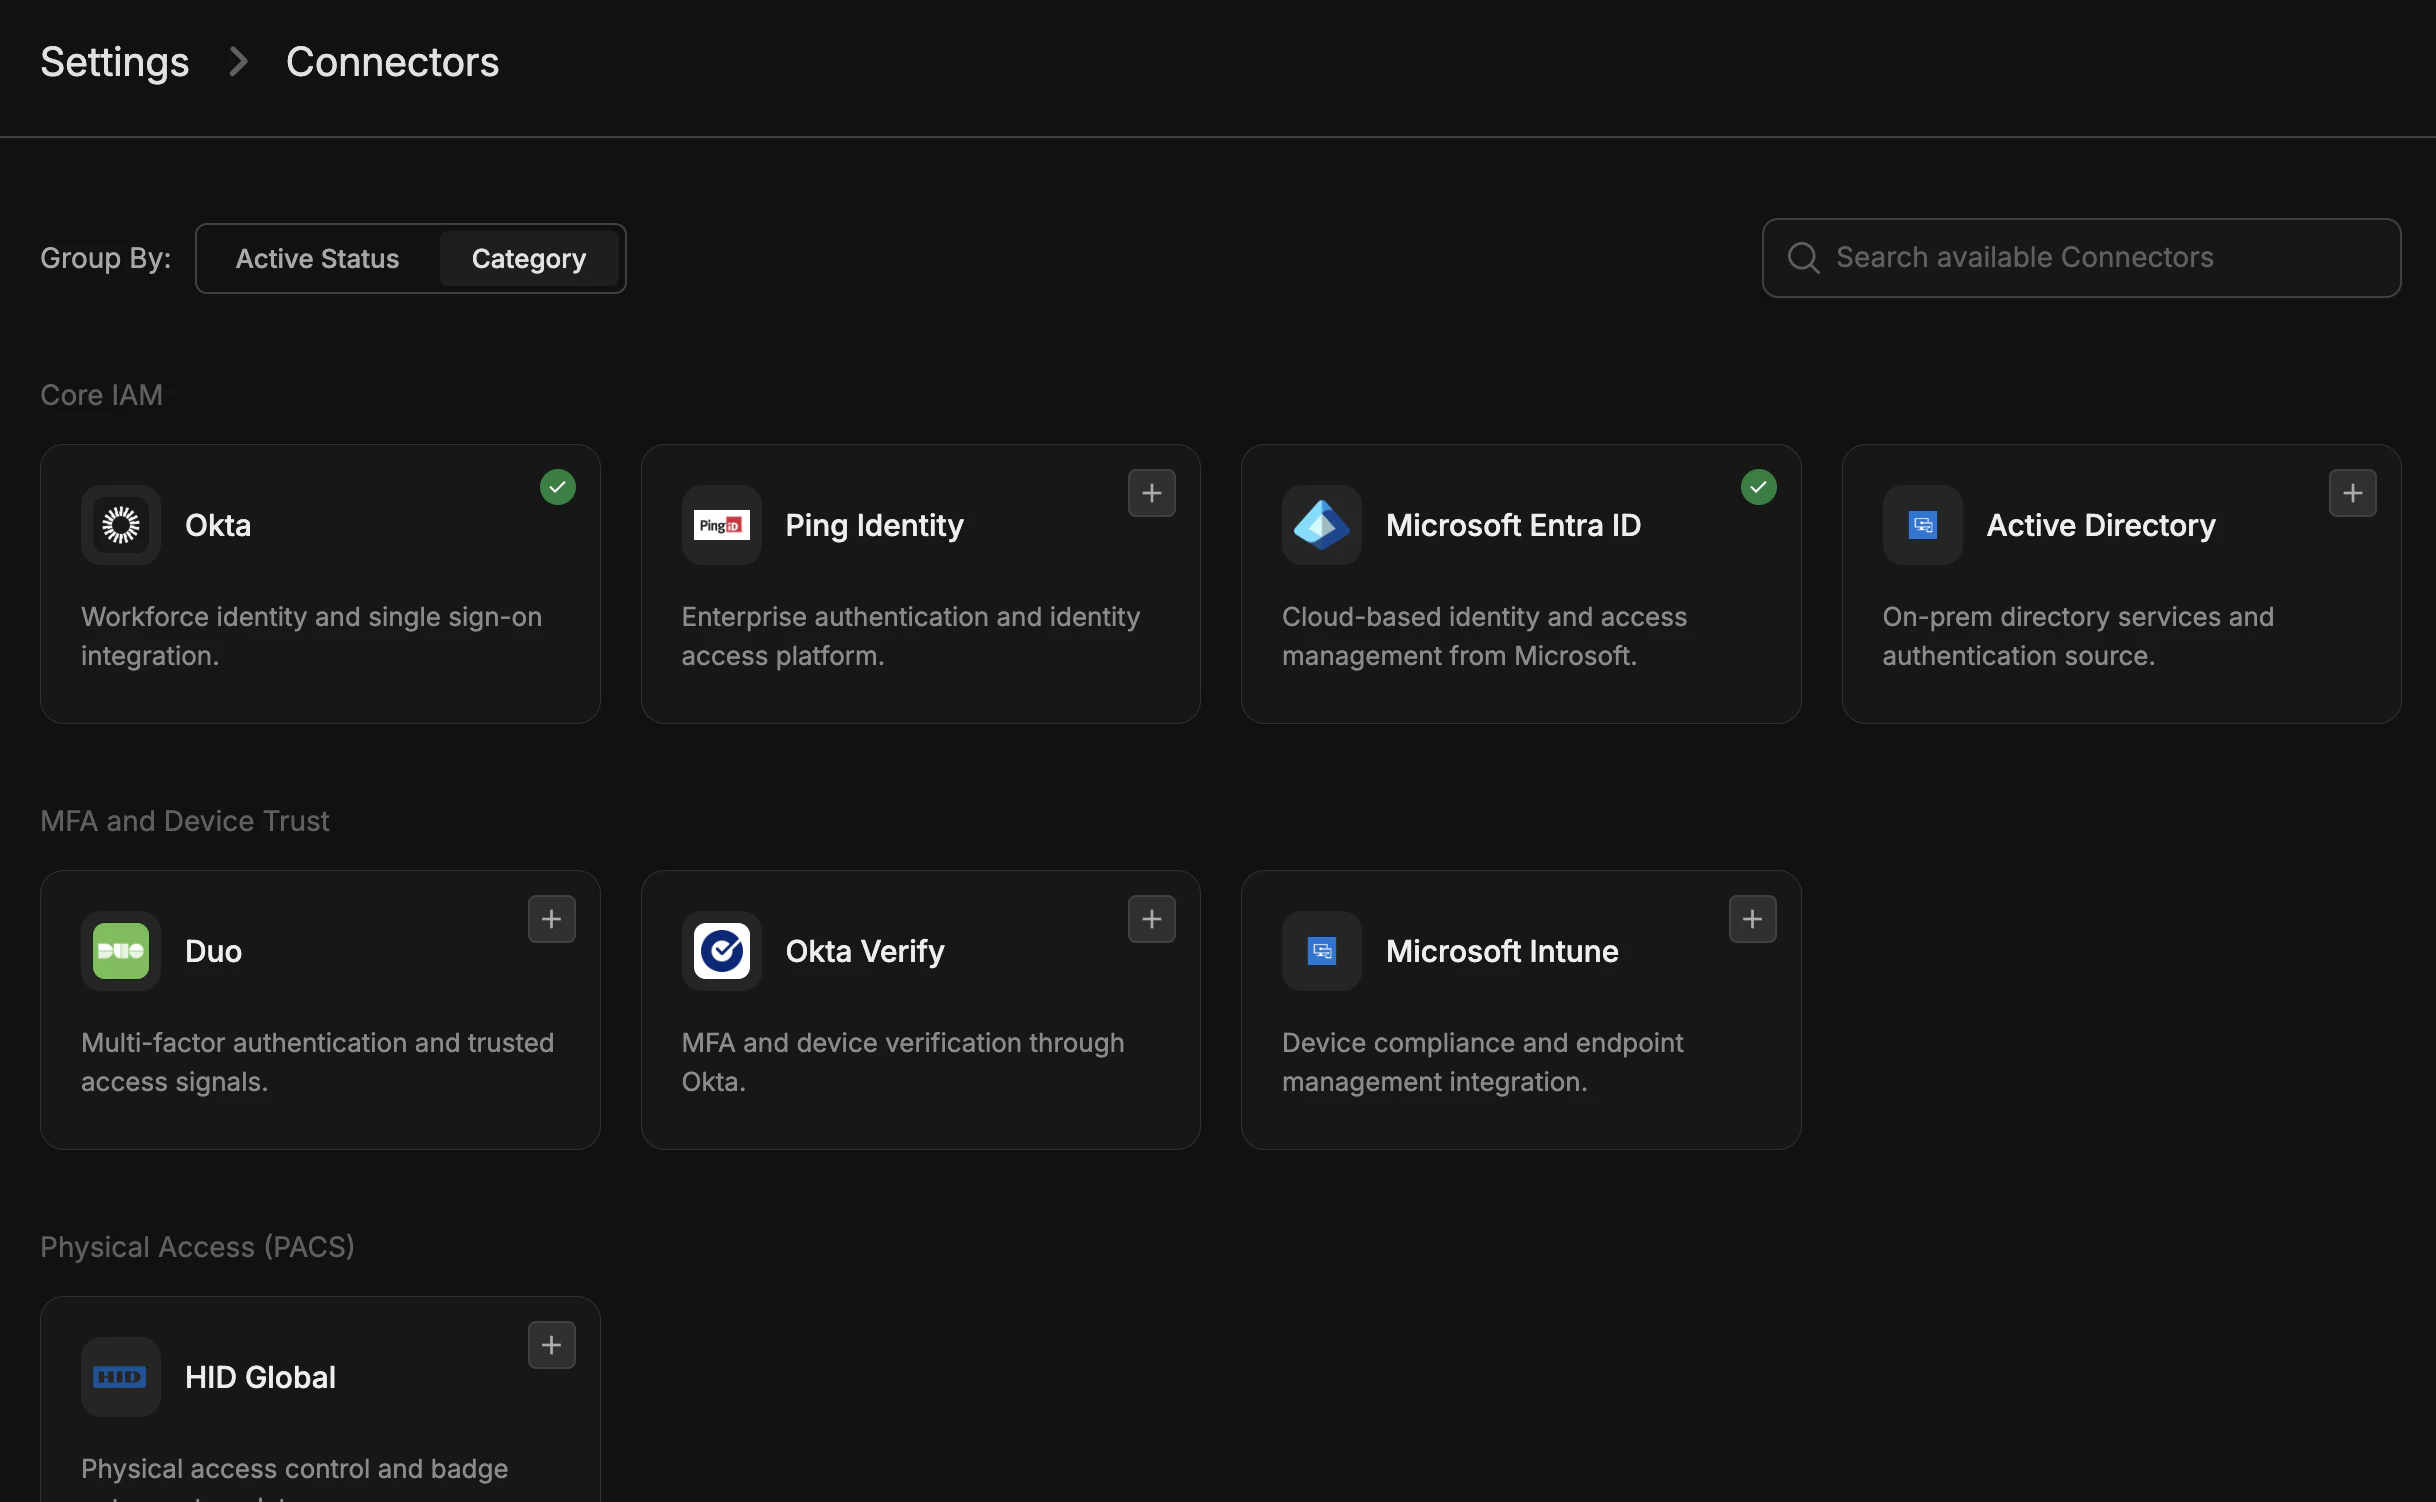Screen dimensions: 2436x1502
Task: Select the Microsoft Intune card title
Action: click(x=1502, y=951)
